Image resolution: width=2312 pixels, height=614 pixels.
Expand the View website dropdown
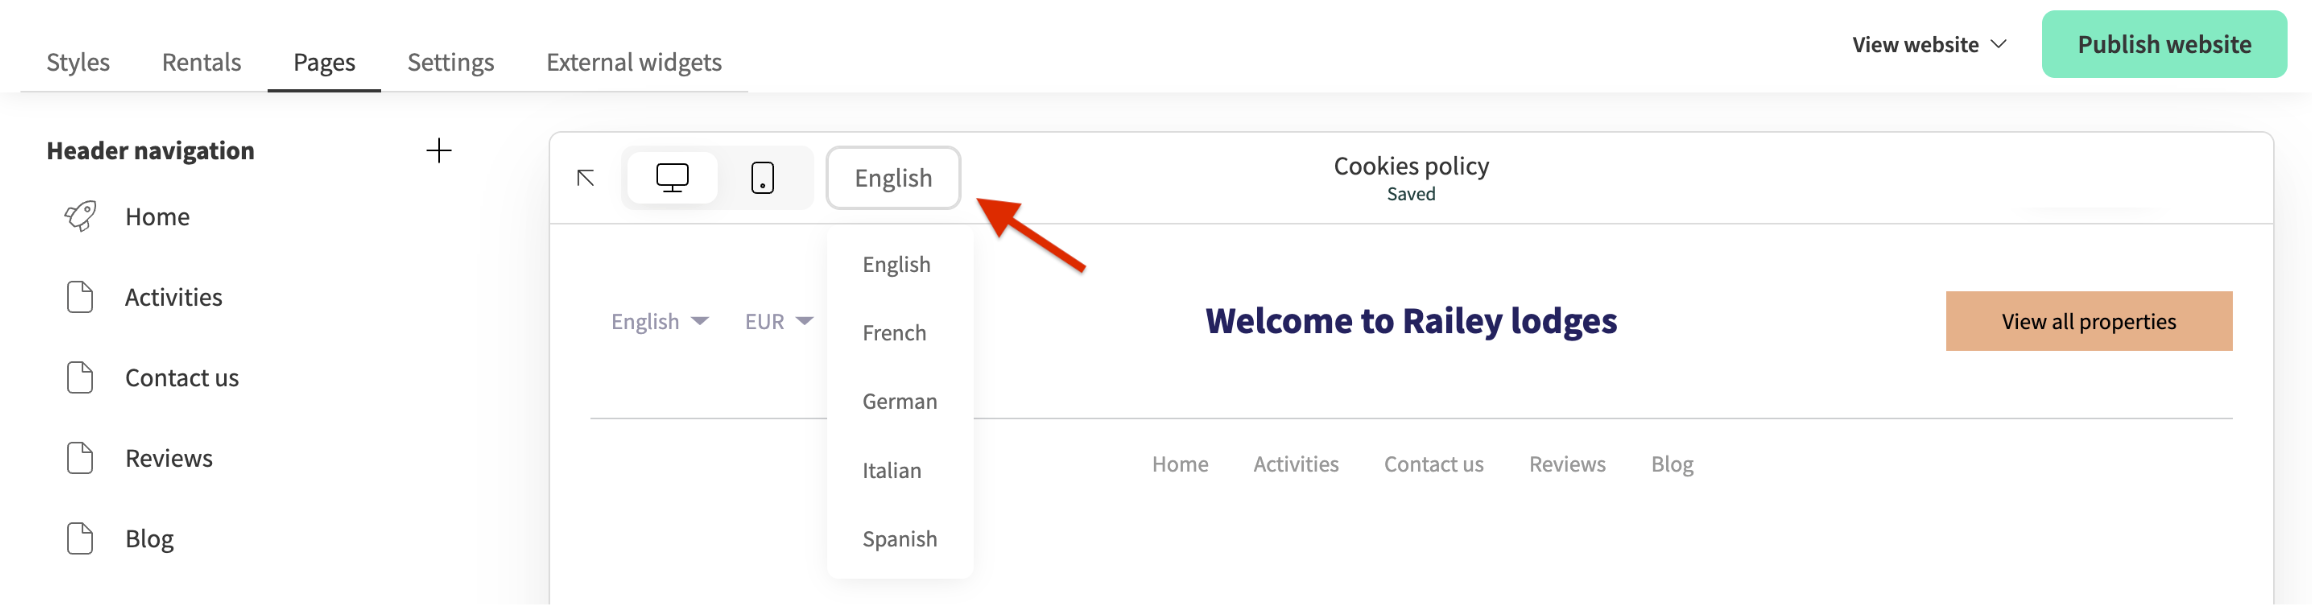(1928, 45)
